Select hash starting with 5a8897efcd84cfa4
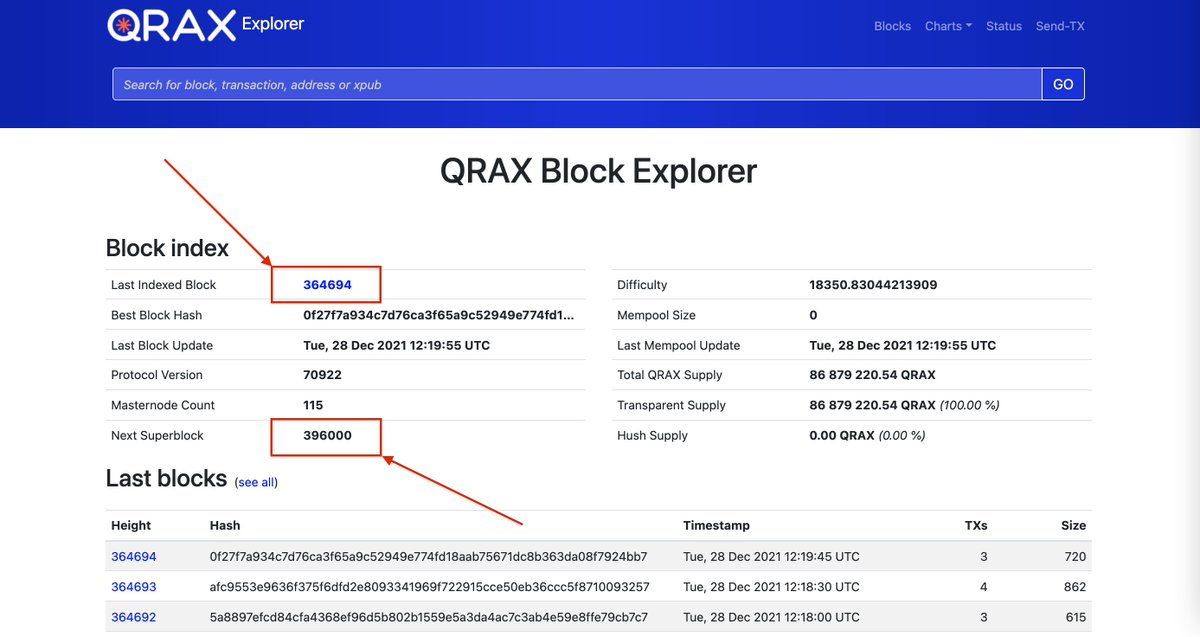 (429, 617)
